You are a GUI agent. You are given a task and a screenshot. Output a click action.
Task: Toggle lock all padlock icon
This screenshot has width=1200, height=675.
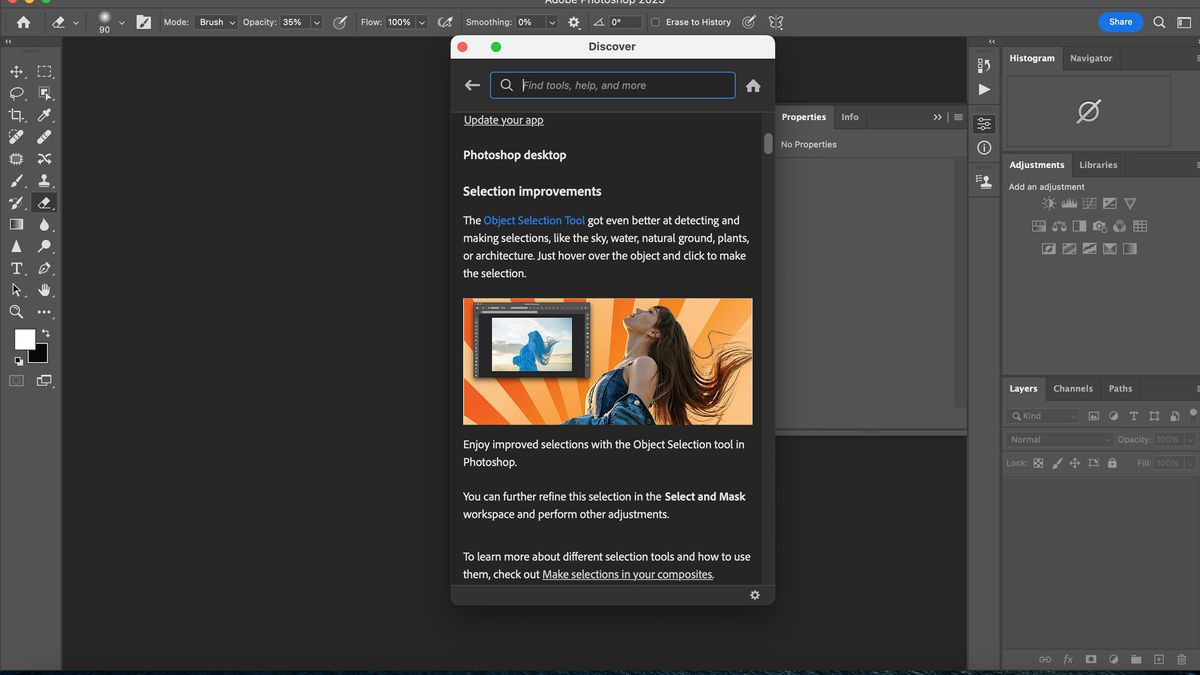[x=1112, y=463]
